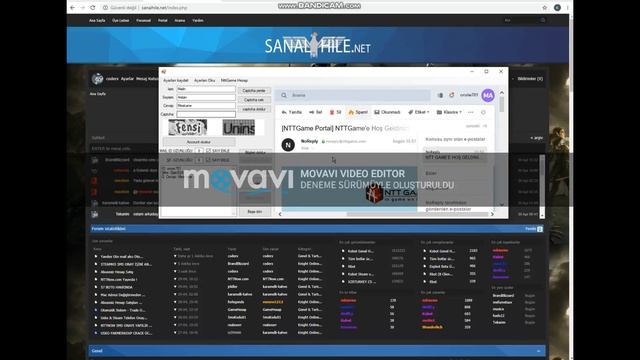Open the Chrome profile avatar icon
Screen dimensions: 640x360
click(x=557, y=7)
